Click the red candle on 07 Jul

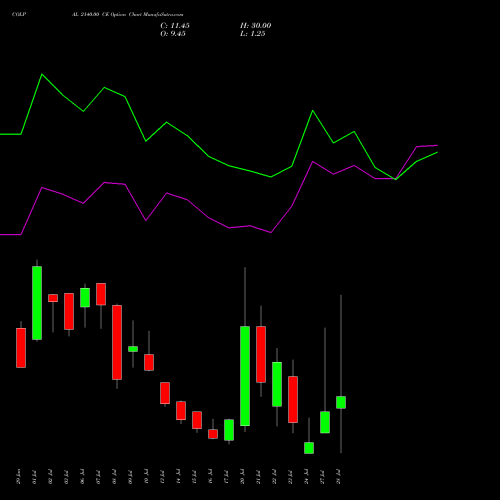(x=101, y=294)
